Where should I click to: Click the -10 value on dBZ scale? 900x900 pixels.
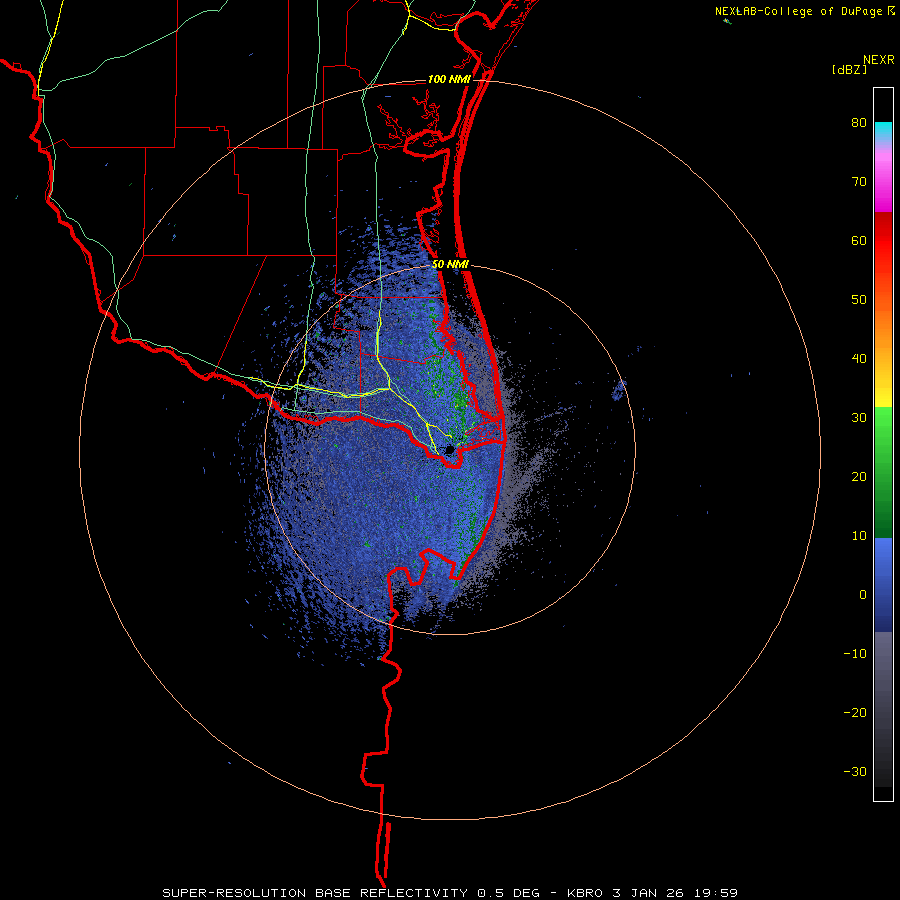855,654
